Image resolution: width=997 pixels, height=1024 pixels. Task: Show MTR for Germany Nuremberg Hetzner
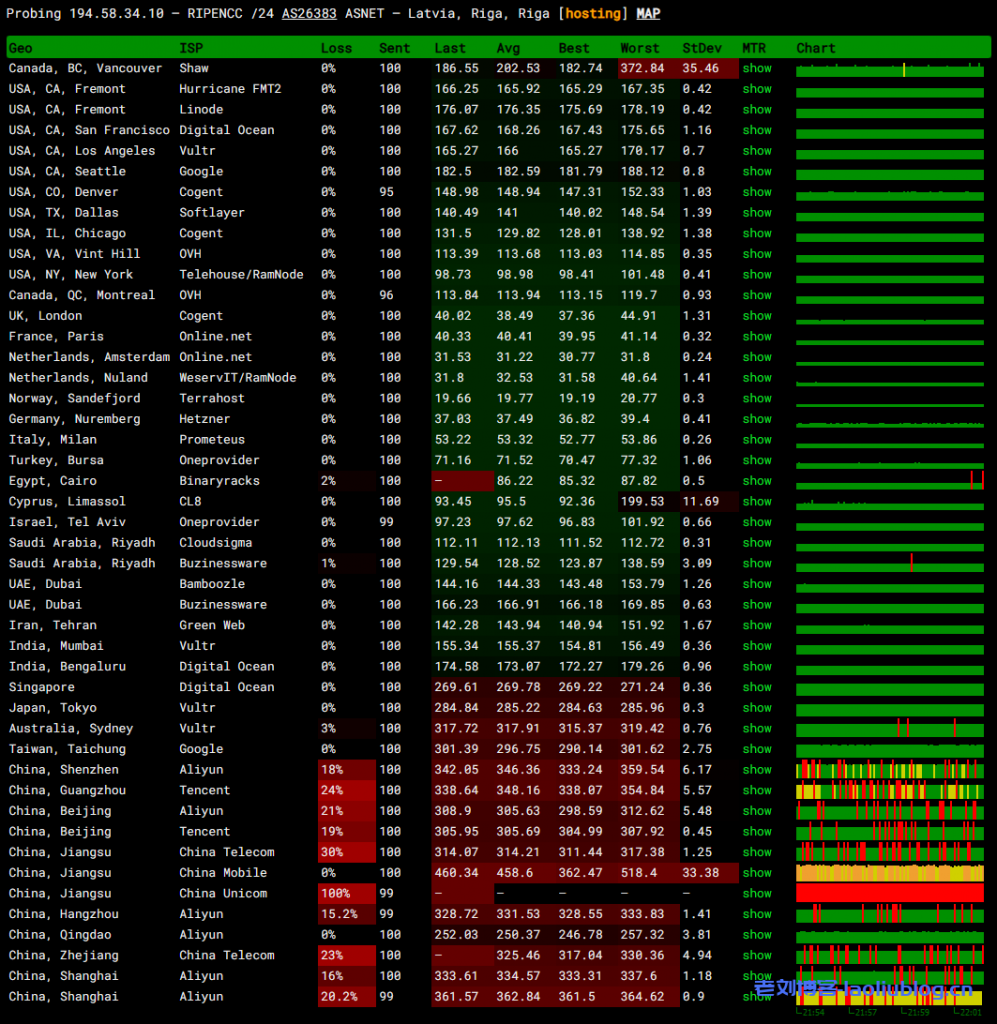click(x=757, y=419)
